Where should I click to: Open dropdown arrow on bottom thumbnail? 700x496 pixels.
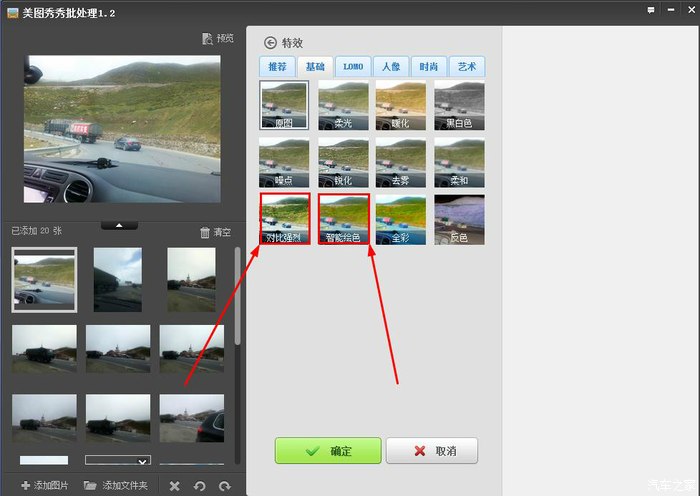tap(142, 461)
